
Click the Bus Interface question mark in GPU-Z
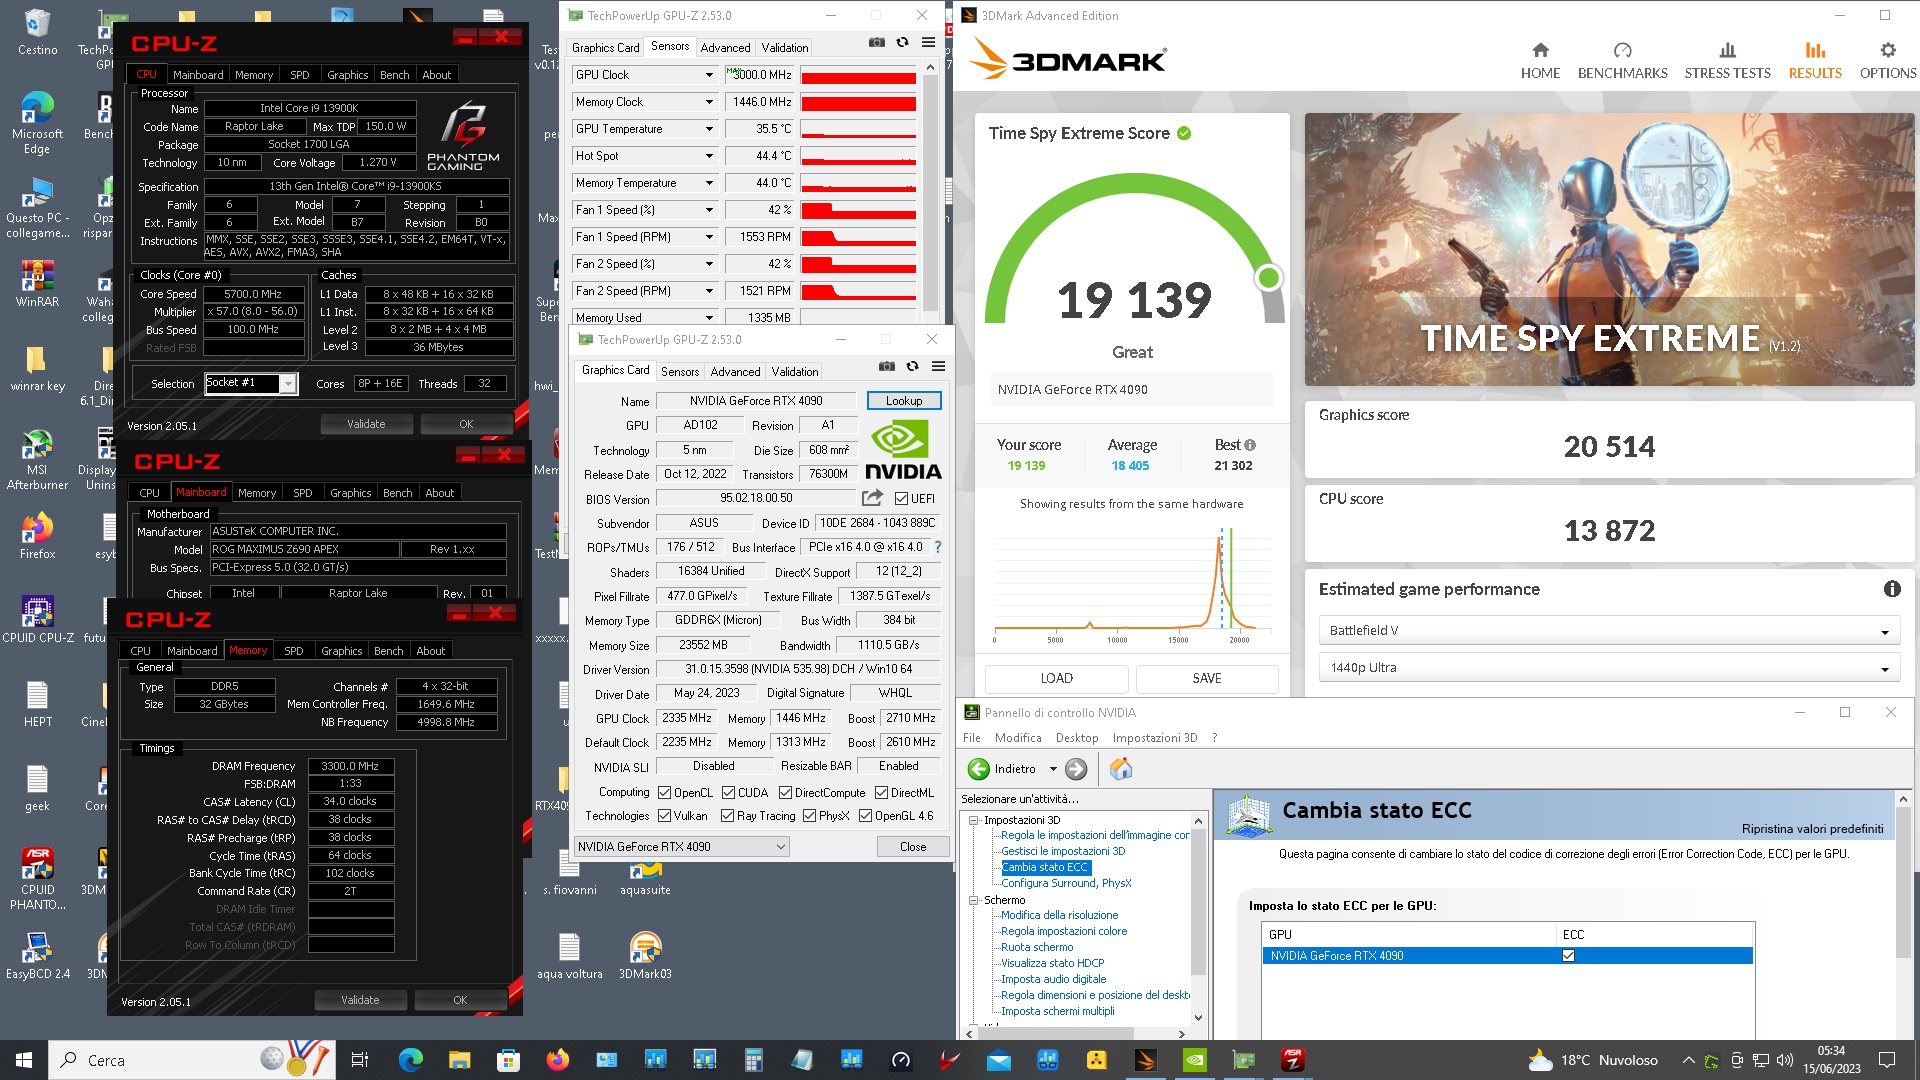[938, 547]
